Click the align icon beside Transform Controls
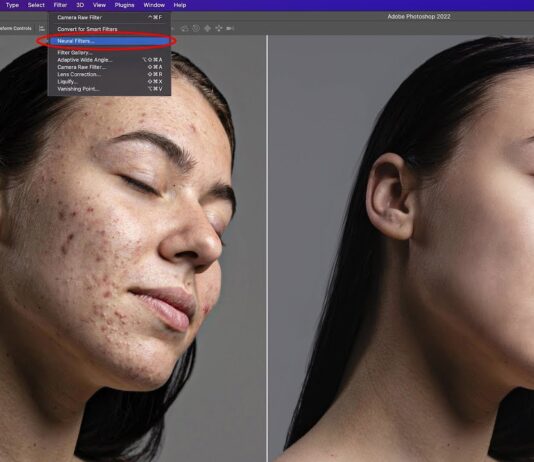534x462 pixels. [x=42, y=29]
